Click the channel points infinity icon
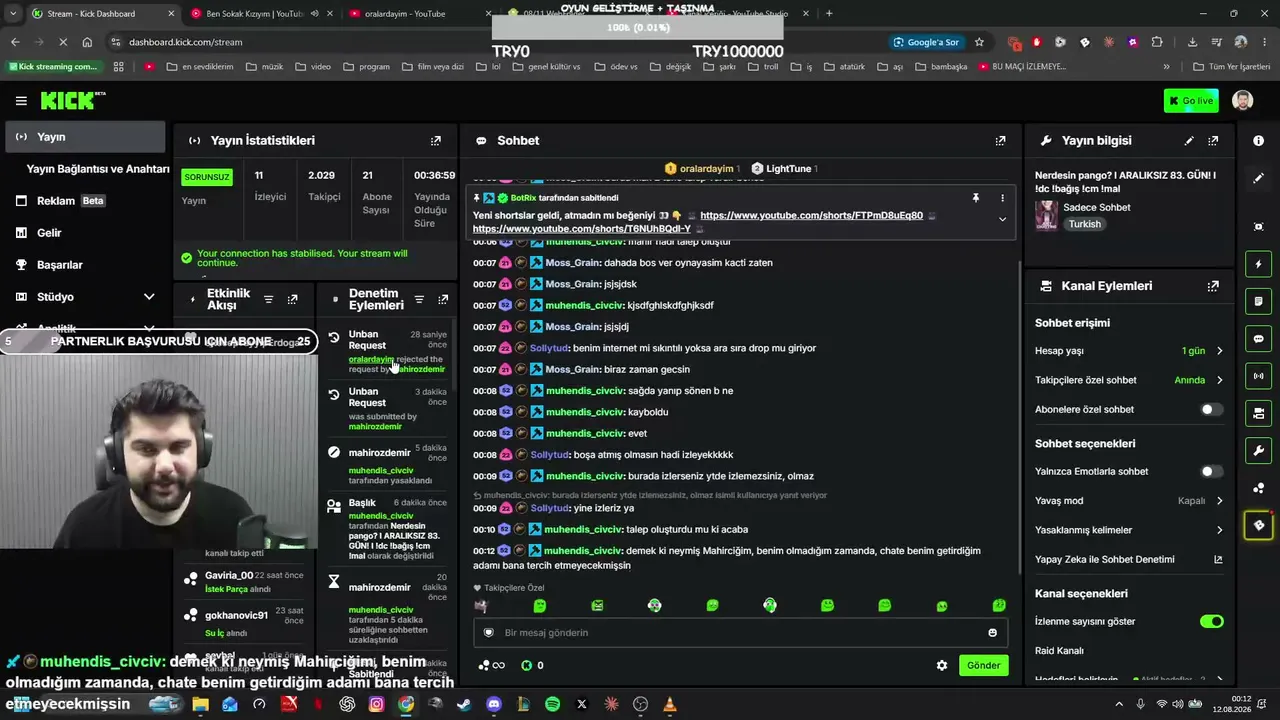Viewport: 1280px width, 720px height. pos(491,665)
